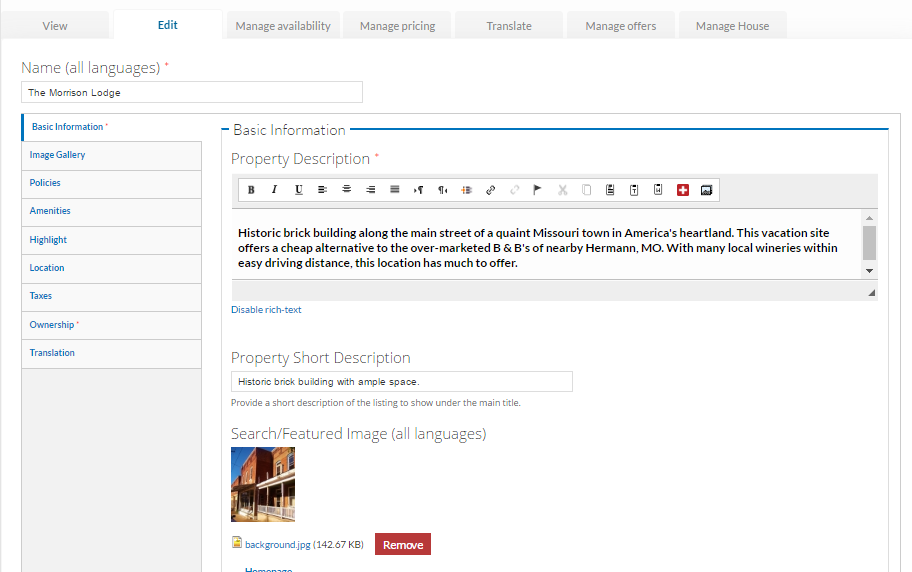The height and width of the screenshot is (572, 912).
Task: Switch to the Translate tab
Action: coord(509,26)
